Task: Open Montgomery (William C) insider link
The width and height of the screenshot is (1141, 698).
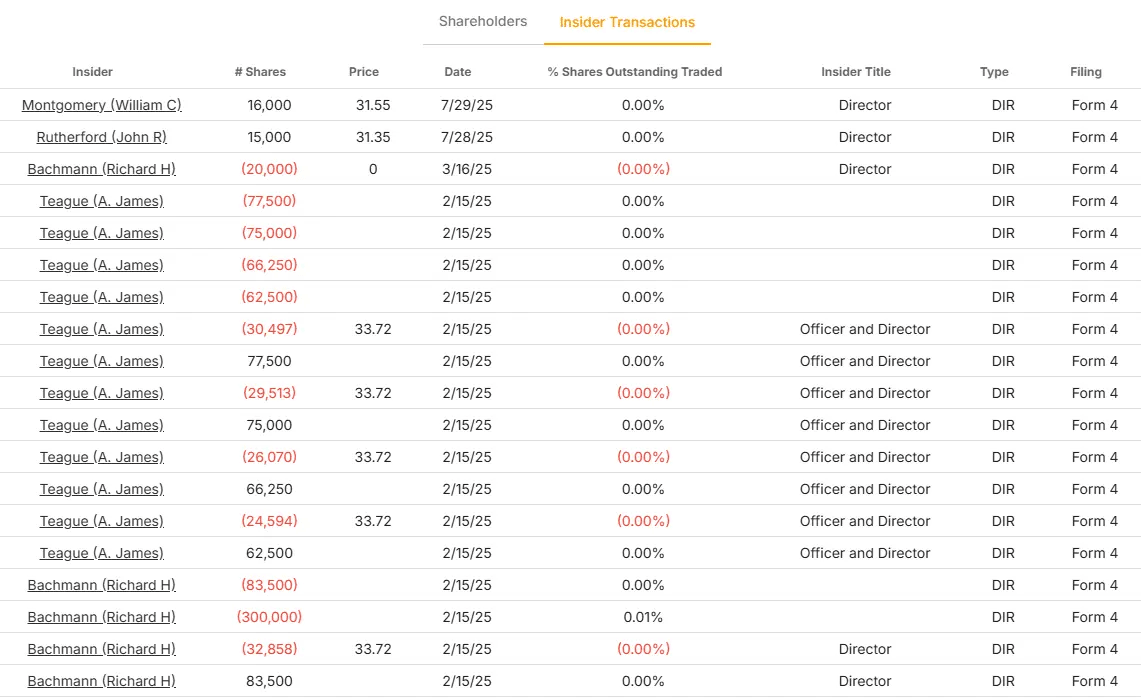Action: [x=102, y=105]
